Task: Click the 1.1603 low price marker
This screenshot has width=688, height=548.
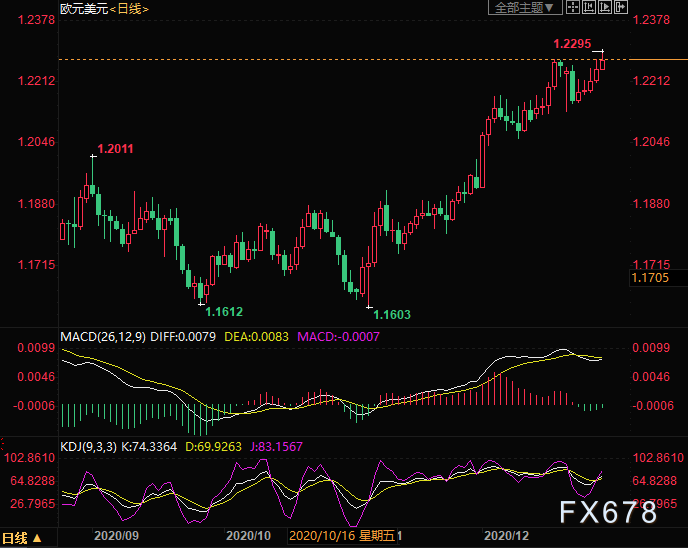Action: click(x=391, y=315)
